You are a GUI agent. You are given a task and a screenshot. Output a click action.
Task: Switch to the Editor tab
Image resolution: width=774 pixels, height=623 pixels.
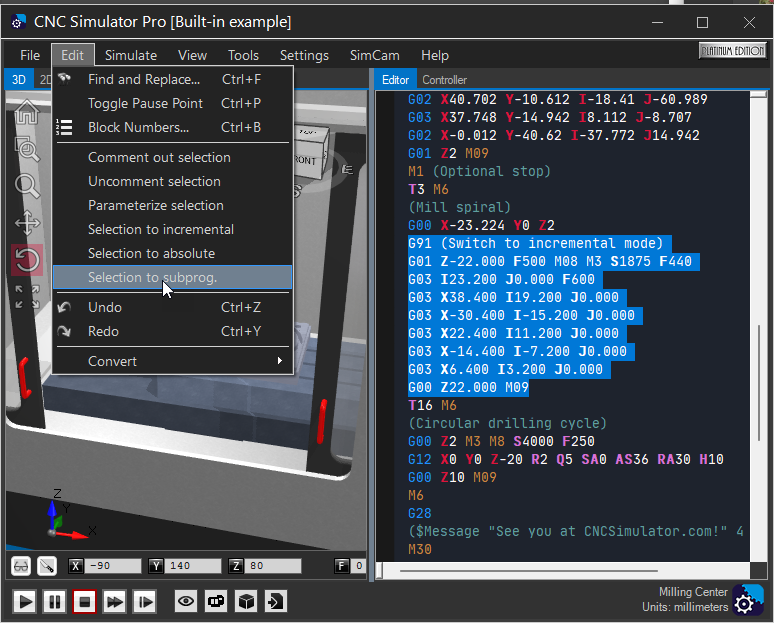click(x=395, y=79)
